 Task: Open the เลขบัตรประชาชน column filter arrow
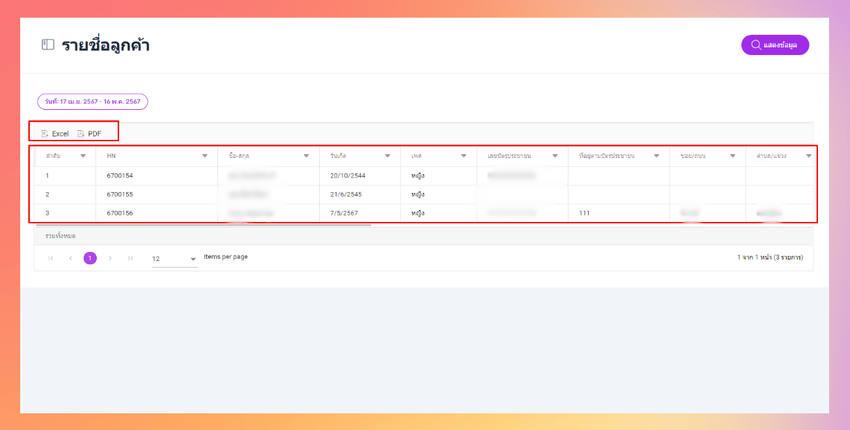tap(555, 156)
